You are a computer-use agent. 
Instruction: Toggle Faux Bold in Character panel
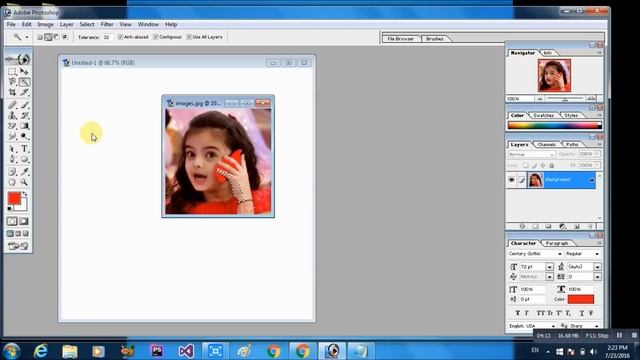pyautogui.click(x=518, y=313)
